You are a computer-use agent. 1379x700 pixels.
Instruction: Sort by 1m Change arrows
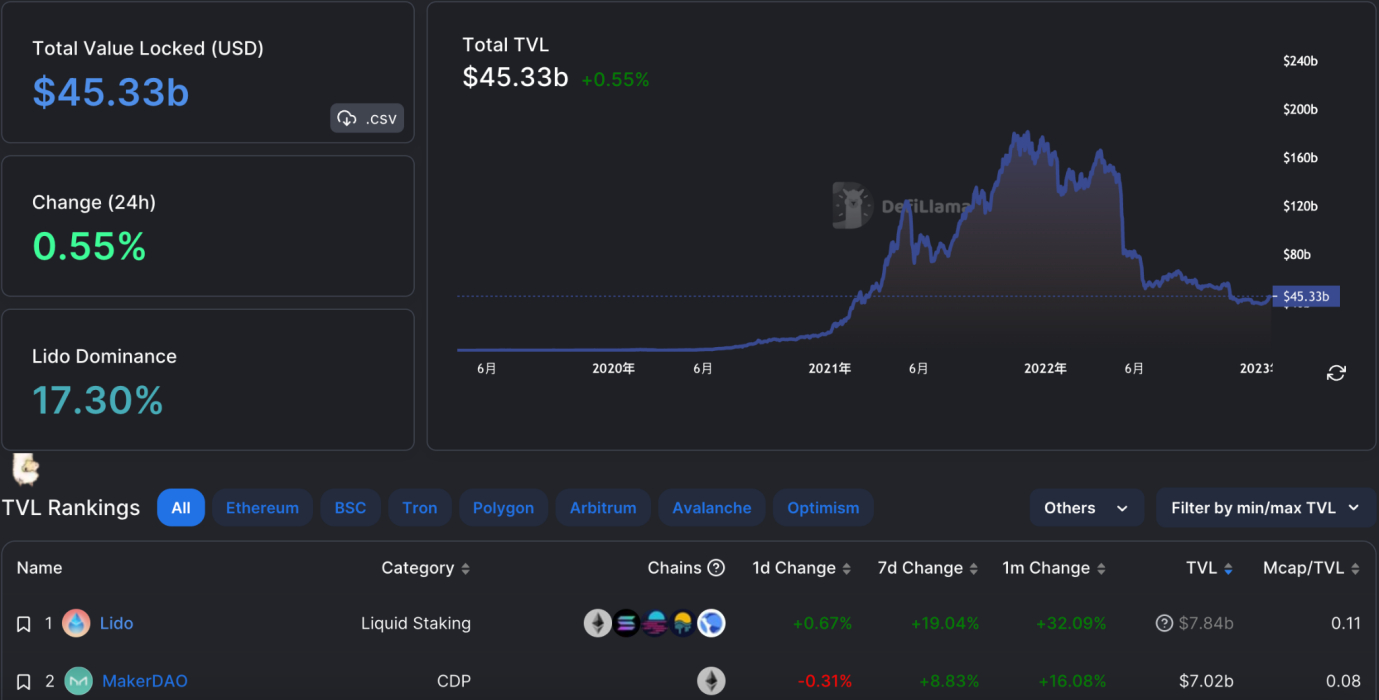(1100, 569)
